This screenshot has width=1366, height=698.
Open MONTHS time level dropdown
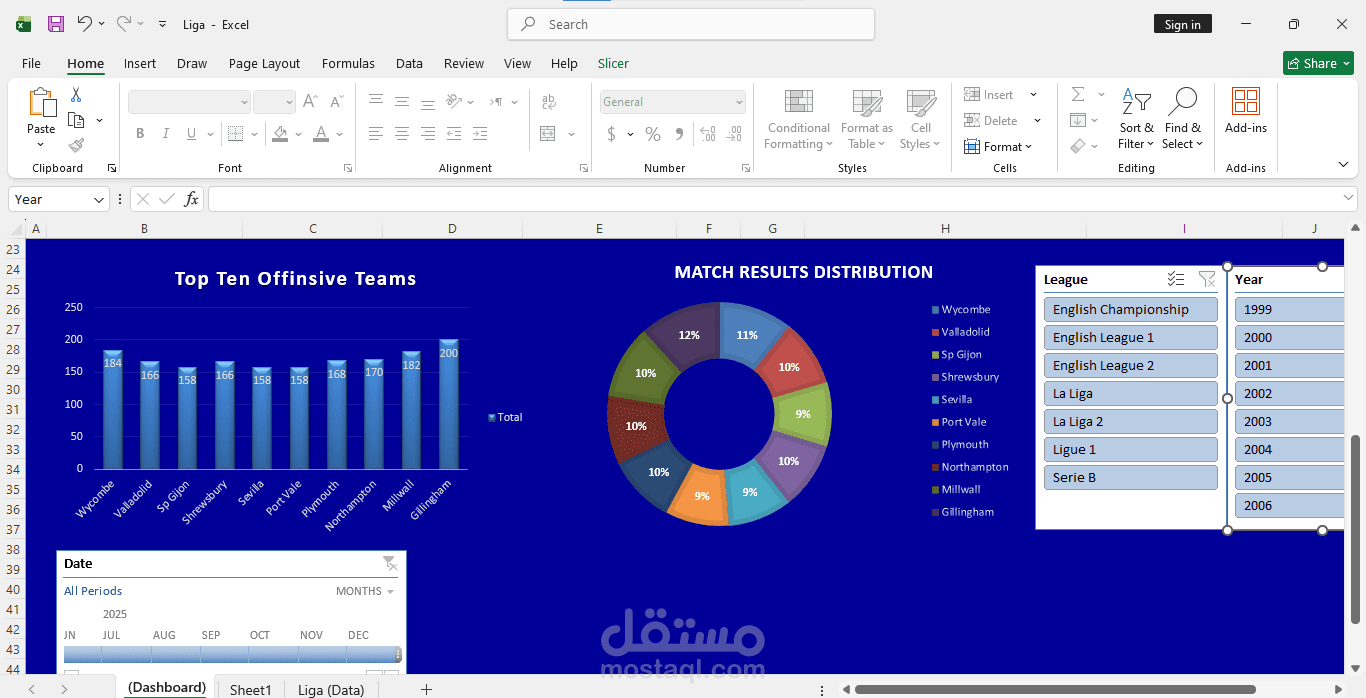tap(365, 591)
